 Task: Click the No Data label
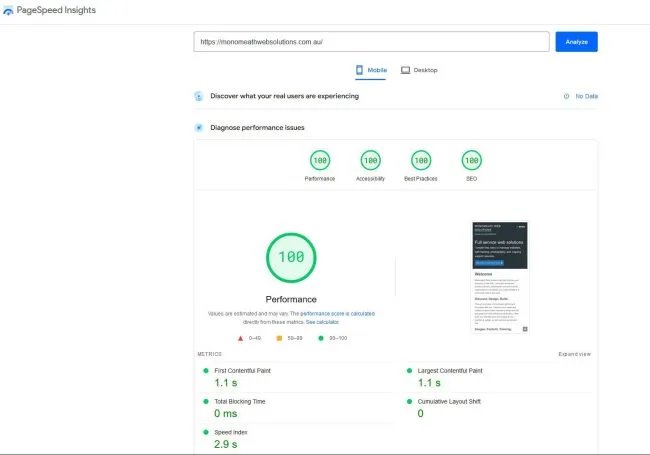point(587,96)
